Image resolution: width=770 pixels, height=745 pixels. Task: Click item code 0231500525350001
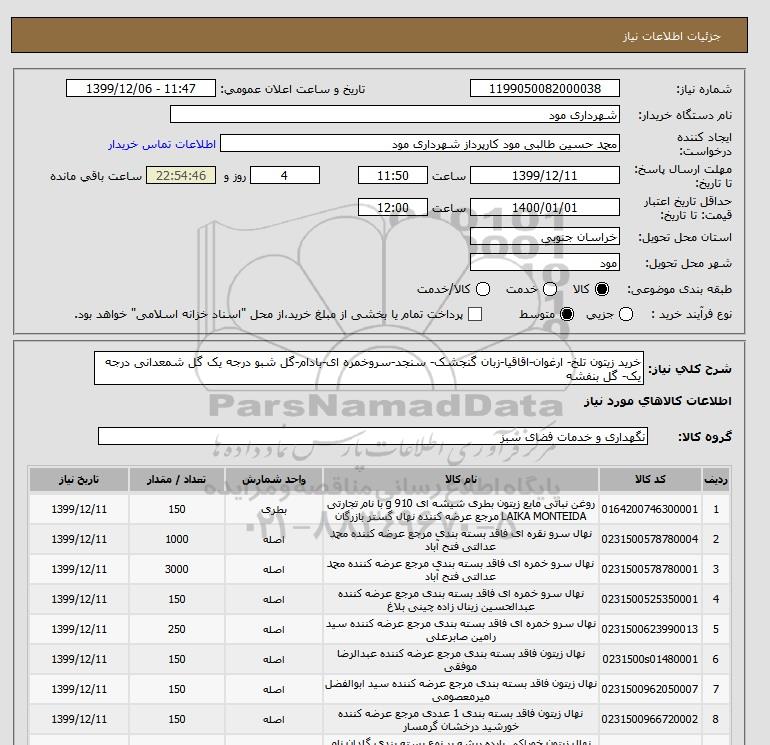[x=650, y=599]
